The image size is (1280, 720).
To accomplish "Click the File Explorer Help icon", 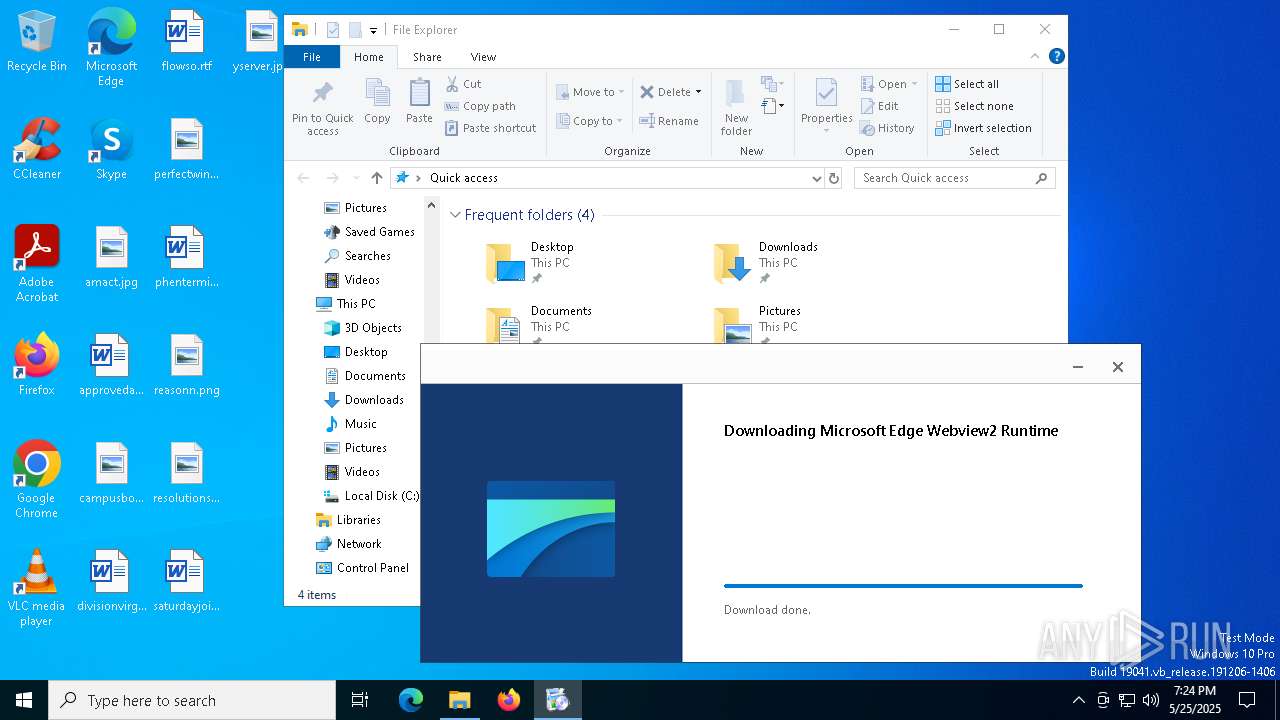I will point(1056,56).
